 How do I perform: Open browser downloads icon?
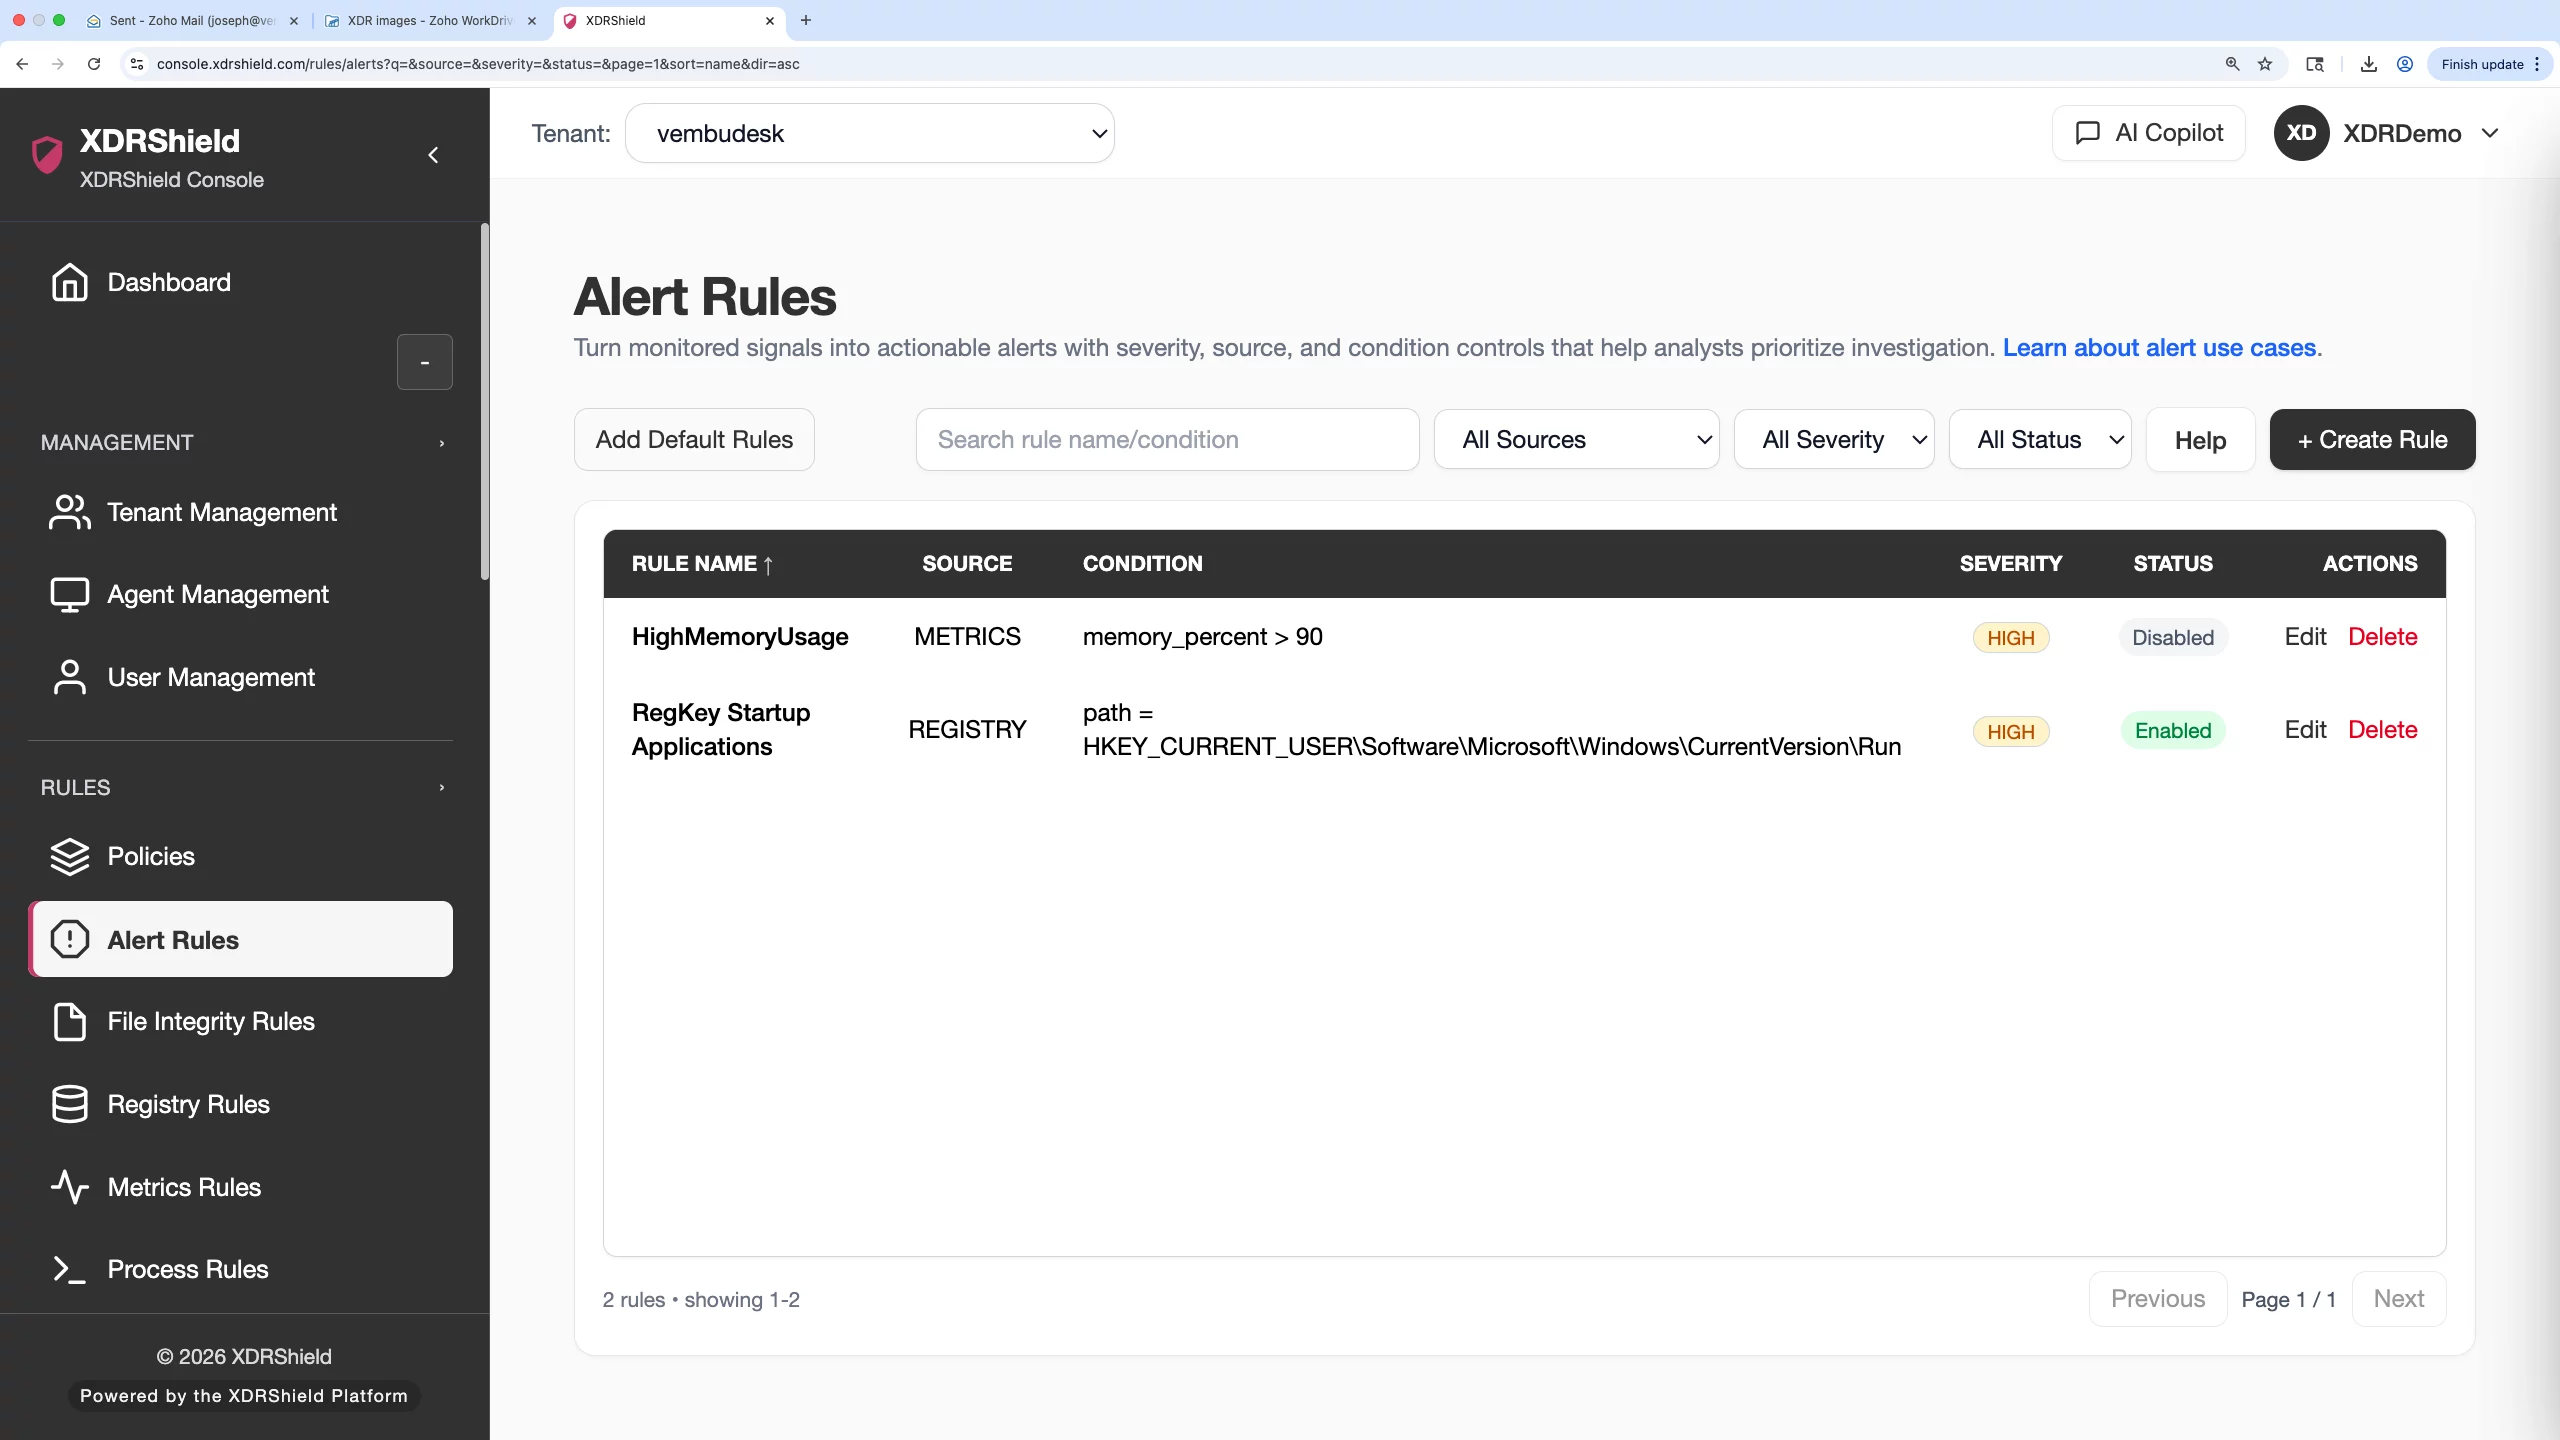[x=2368, y=64]
